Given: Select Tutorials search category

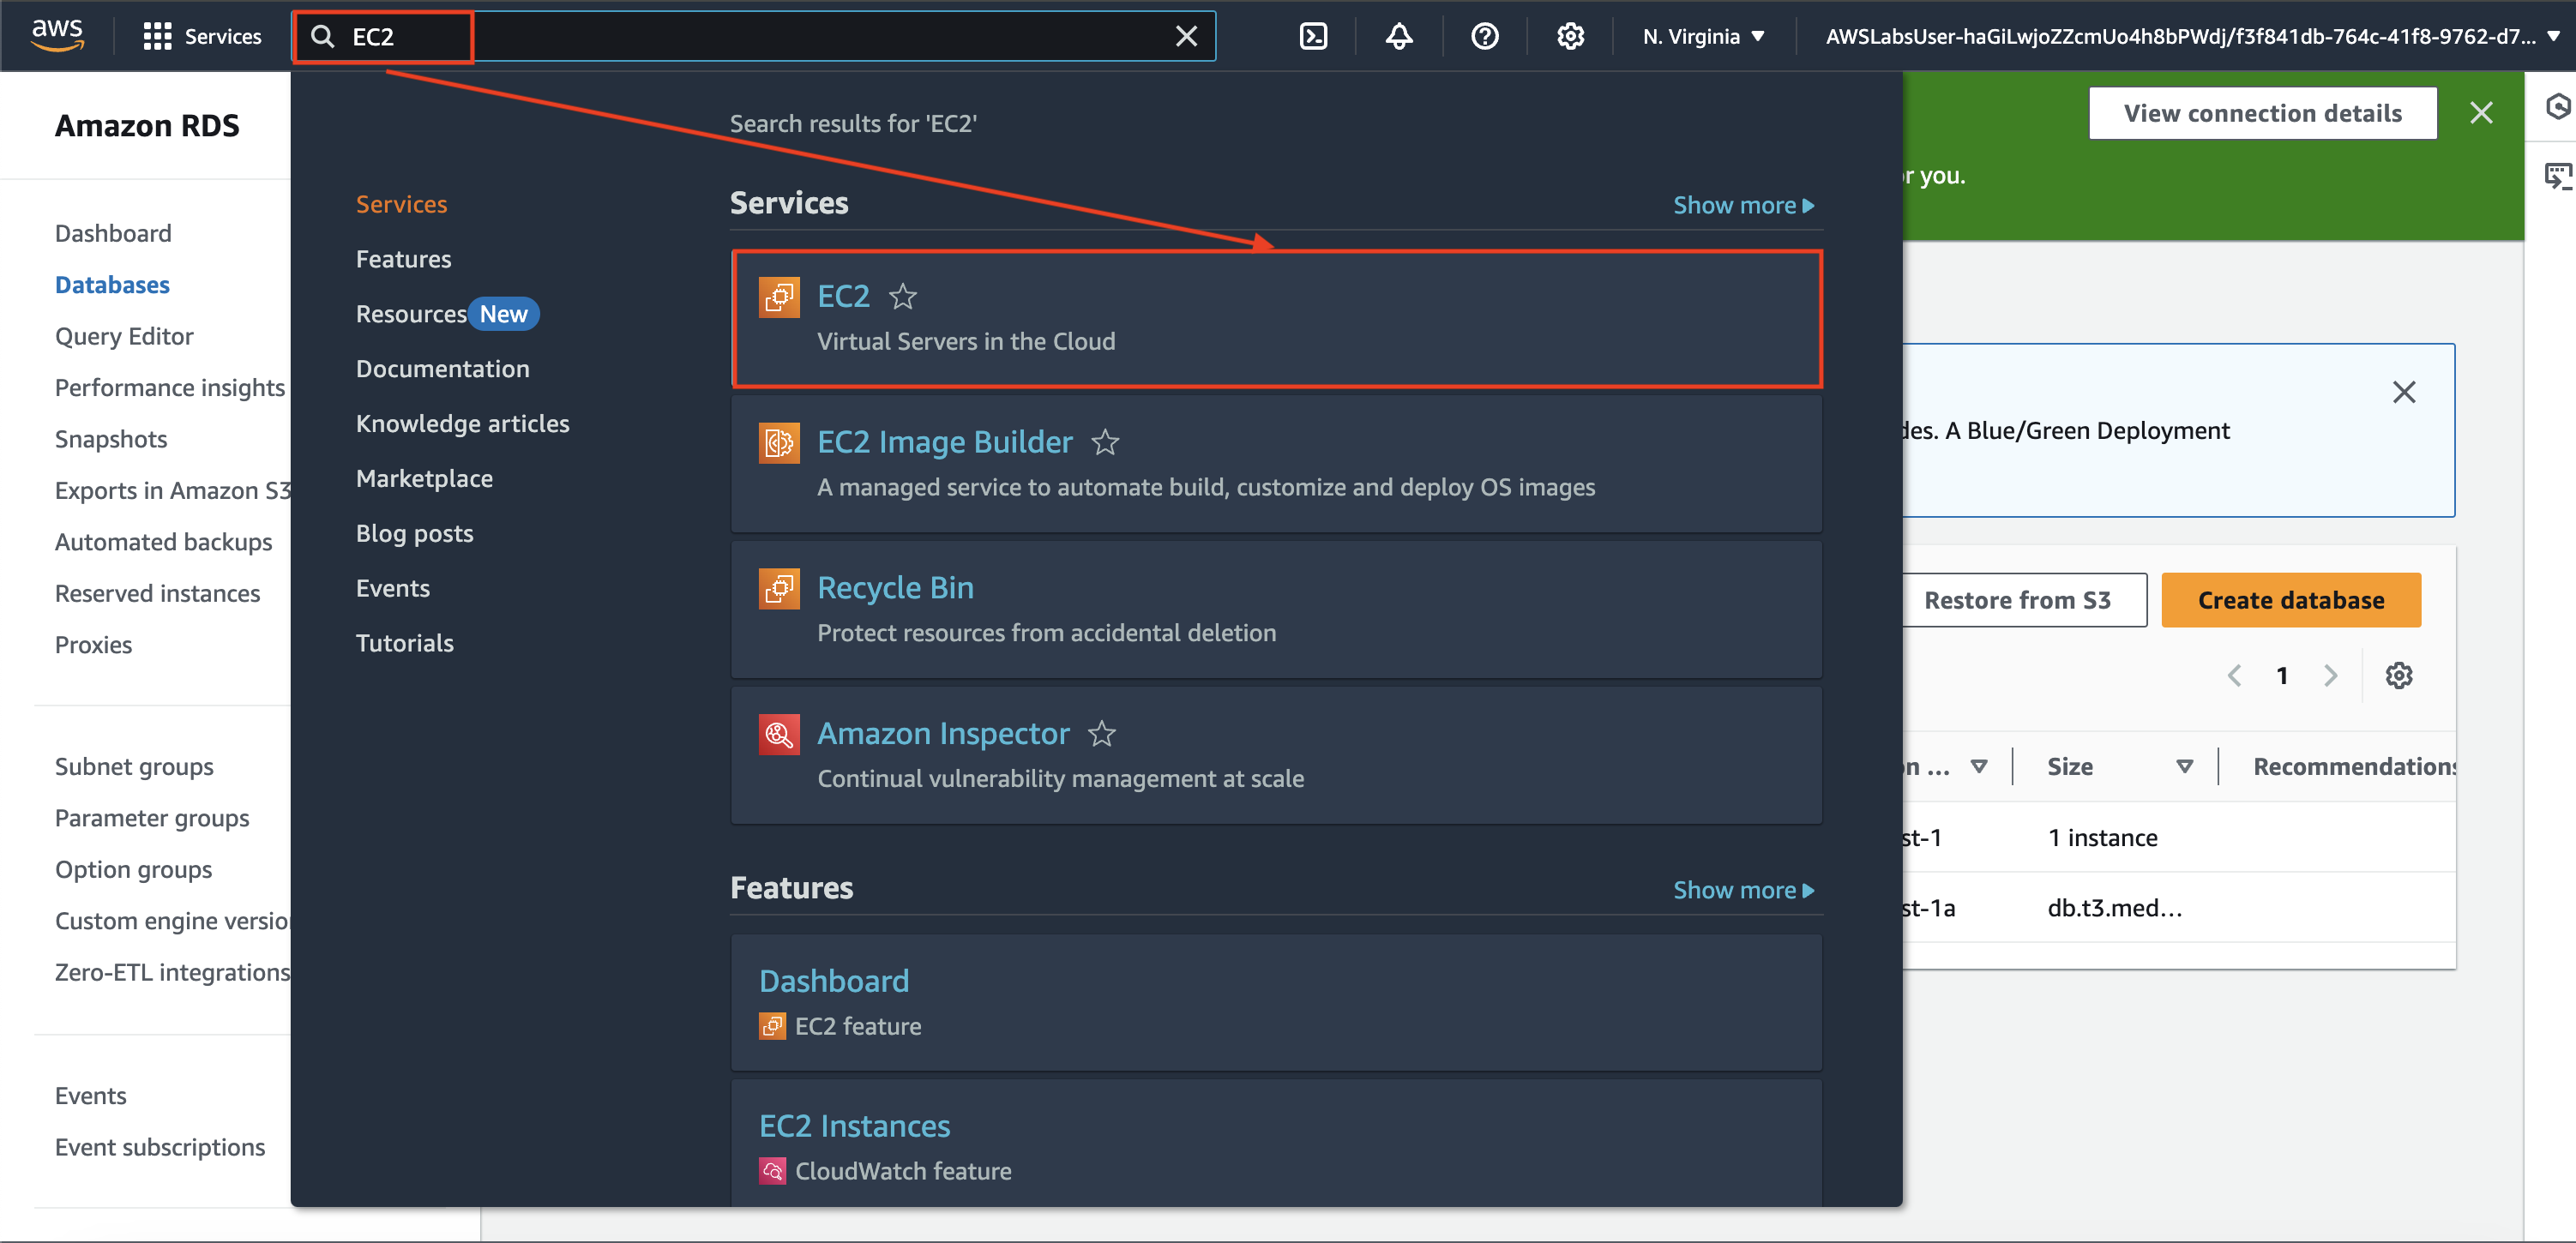Looking at the screenshot, I should point(404,643).
